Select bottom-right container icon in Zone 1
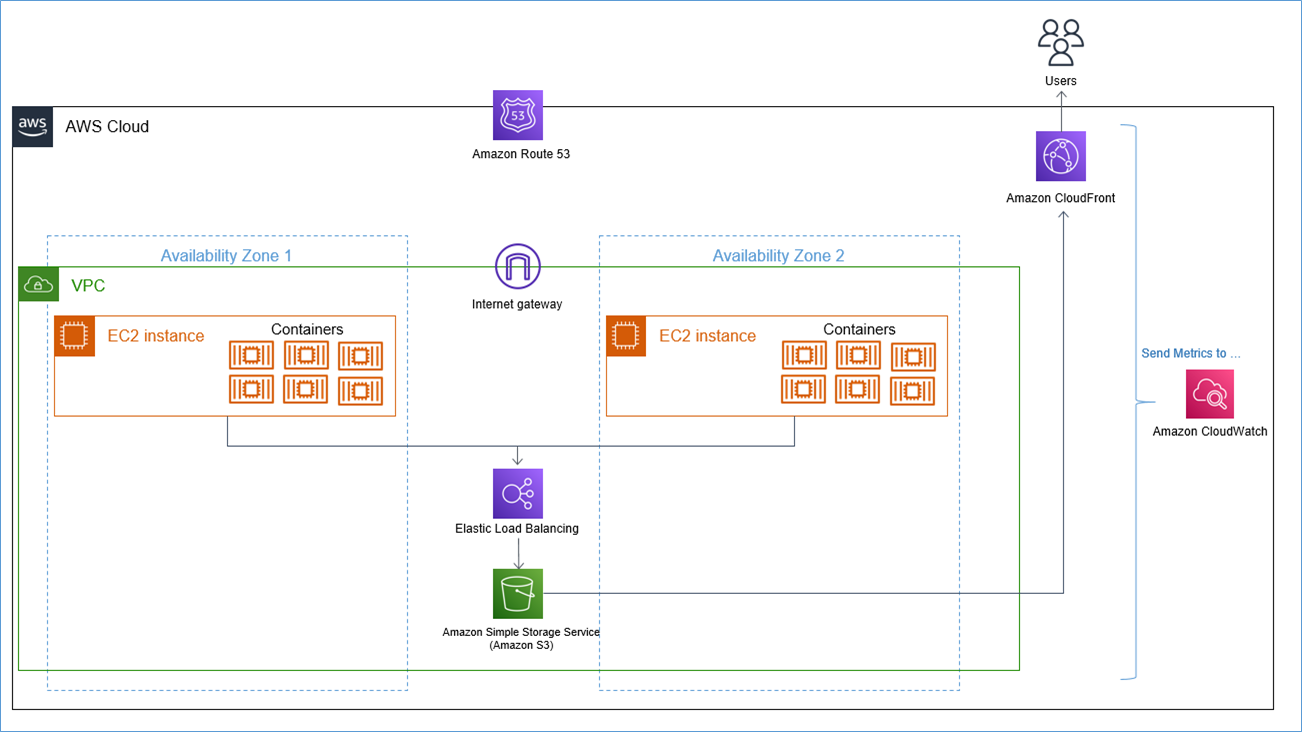 coord(361,389)
